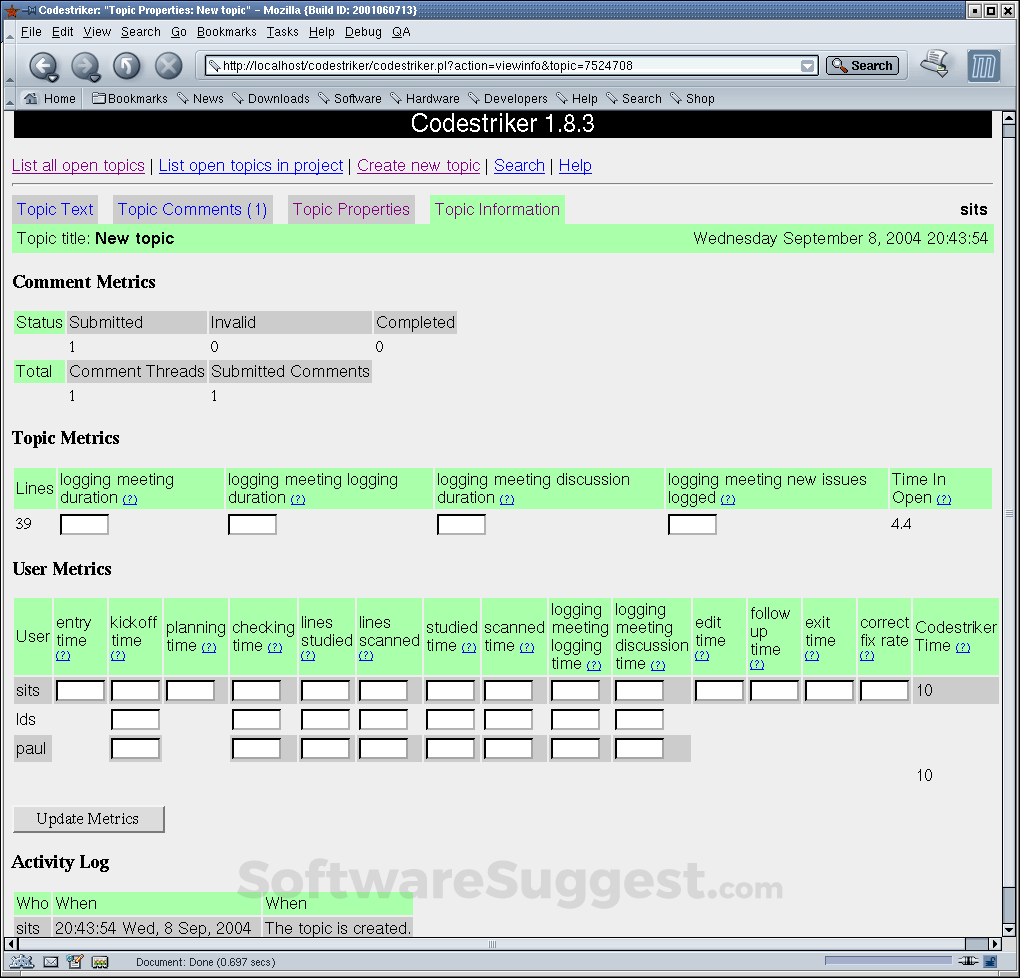1020x978 pixels.
Task: Click the entry time field for user sits
Action: pos(80,690)
